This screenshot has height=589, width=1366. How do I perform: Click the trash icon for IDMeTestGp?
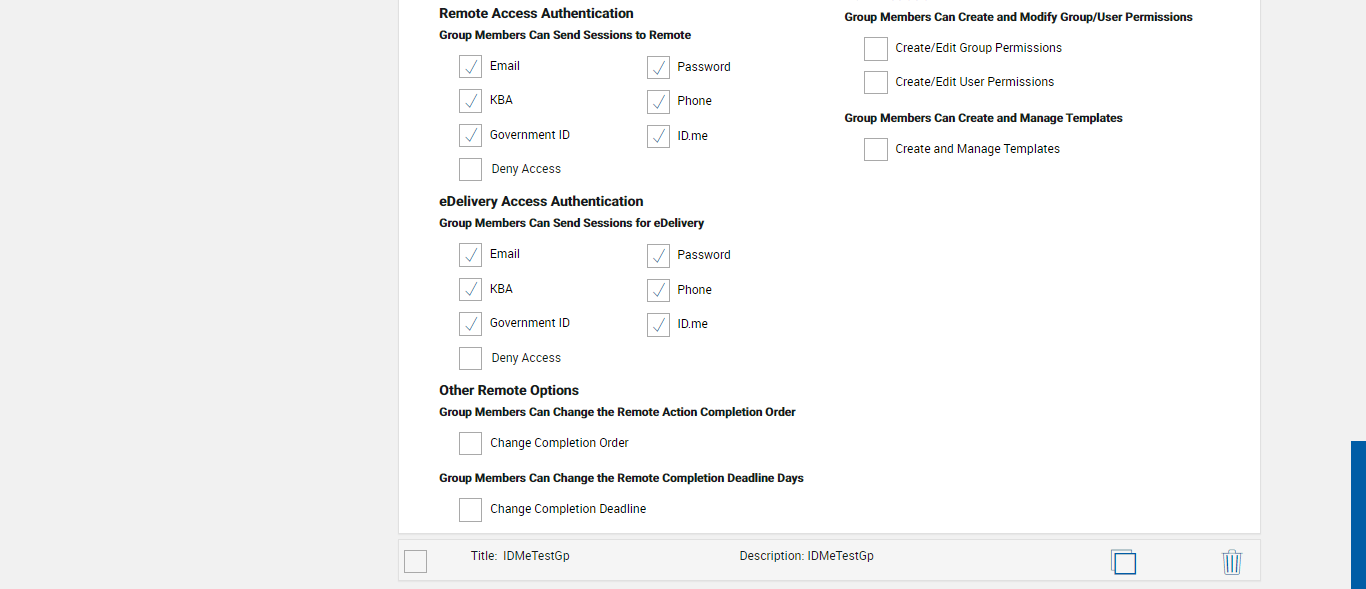tap(1232, 562)
